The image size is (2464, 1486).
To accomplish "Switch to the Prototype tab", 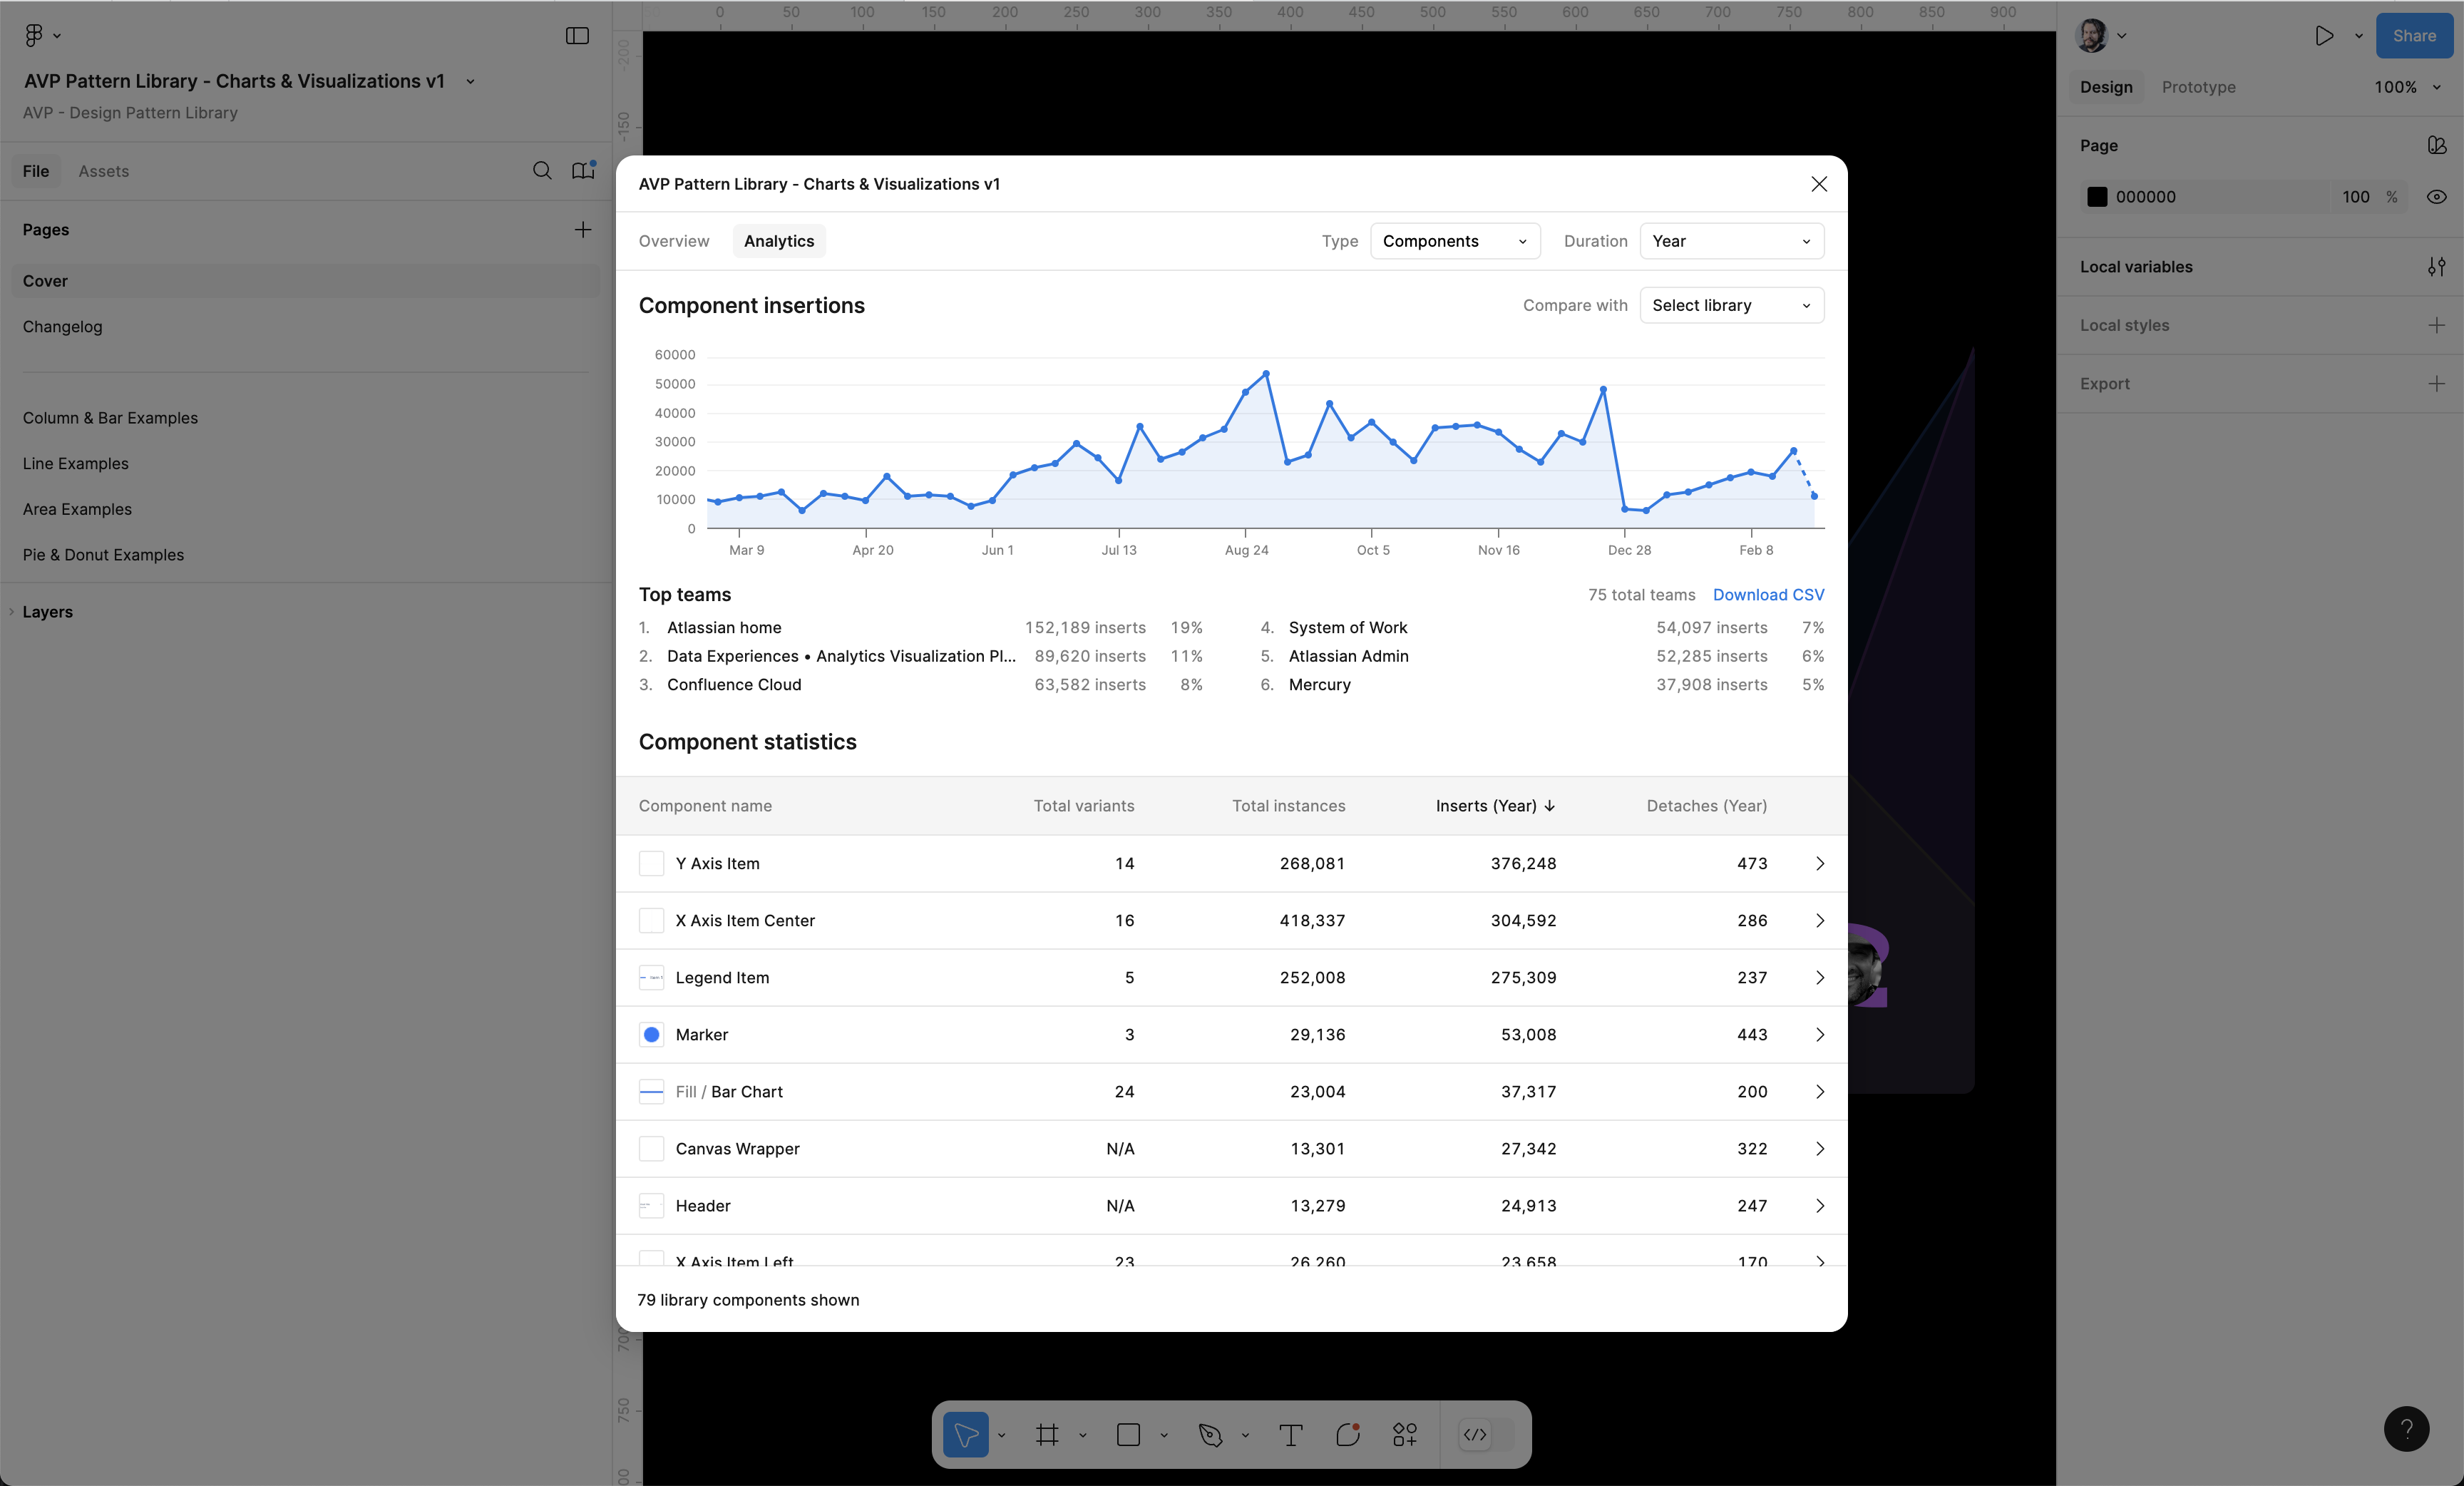I will pos(2198,87).
